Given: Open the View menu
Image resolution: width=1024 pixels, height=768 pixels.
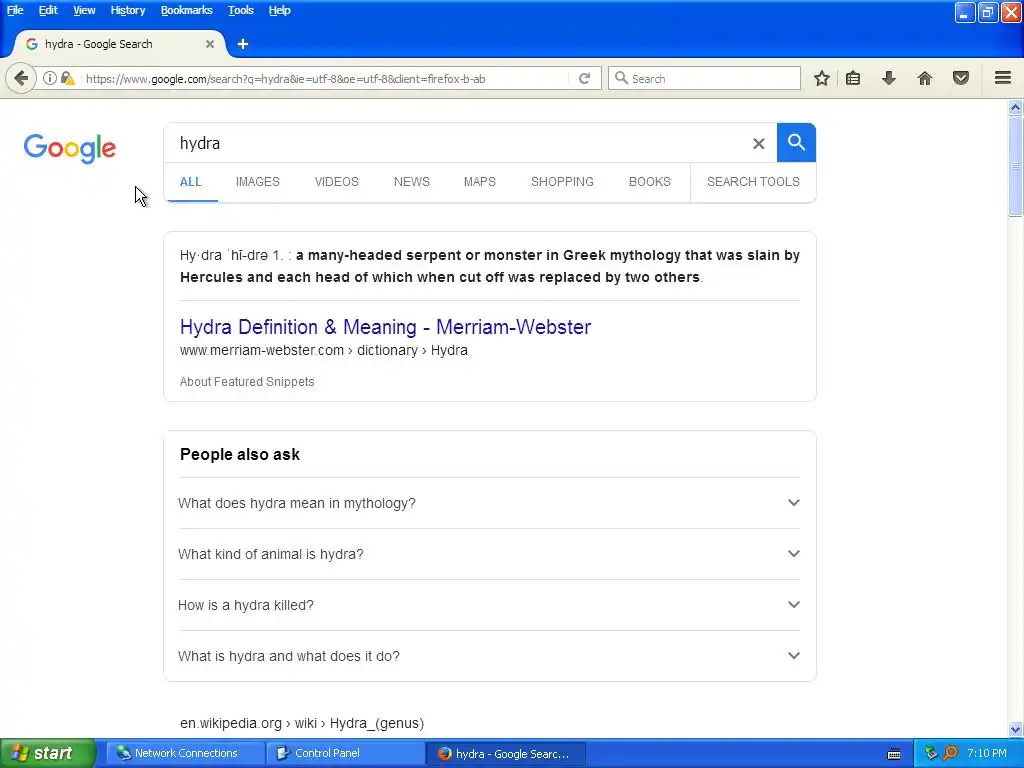Looking at the screenshot, I should tap(84, 10).
